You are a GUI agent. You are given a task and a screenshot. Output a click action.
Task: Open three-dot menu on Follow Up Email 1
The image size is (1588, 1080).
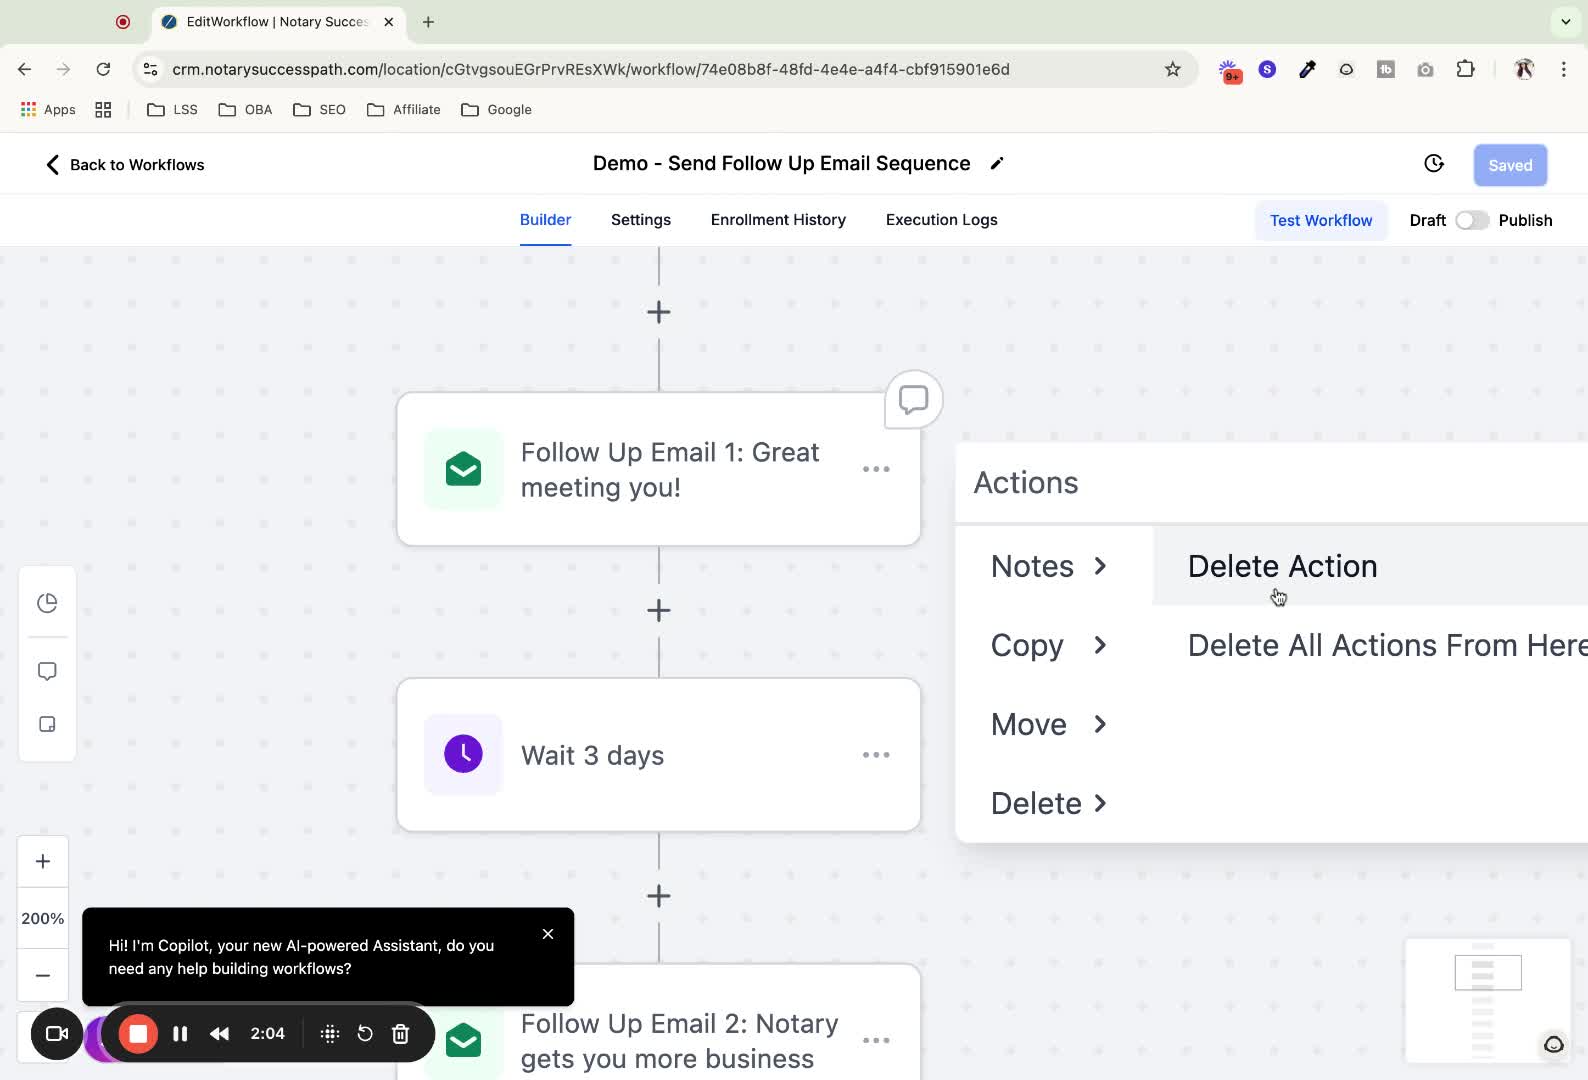(x=876, y=469)
